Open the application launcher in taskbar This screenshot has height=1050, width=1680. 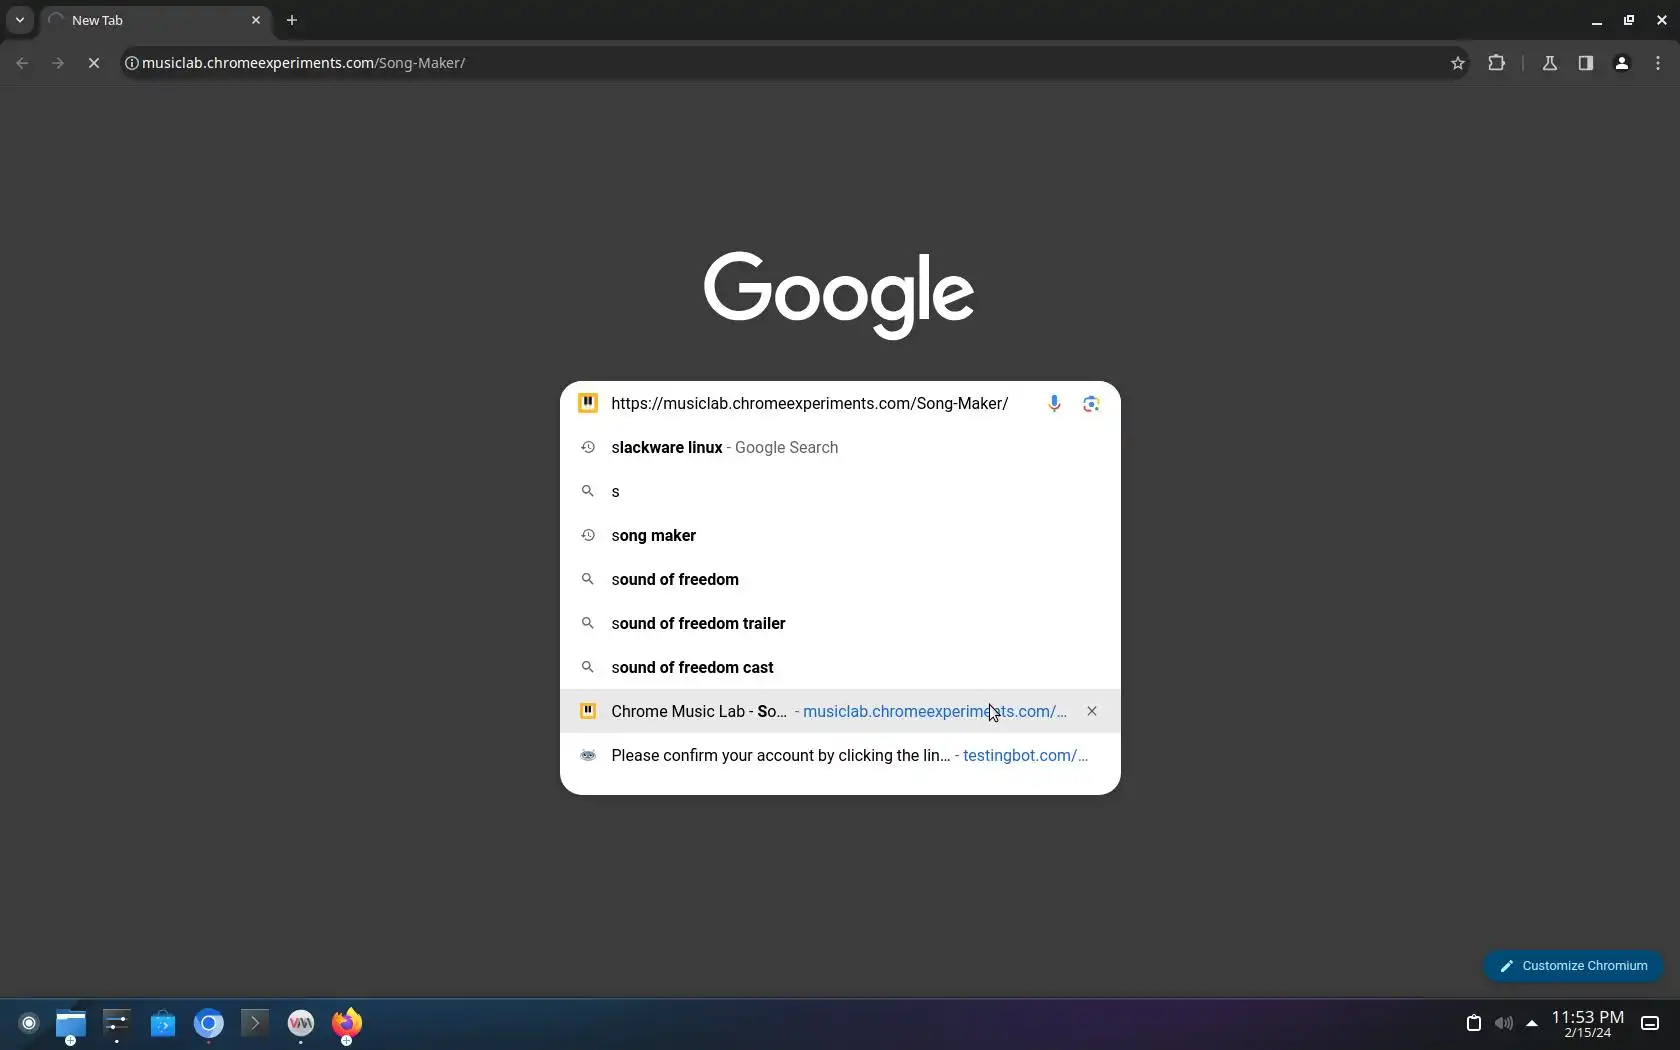click(x=29, y=1023)
